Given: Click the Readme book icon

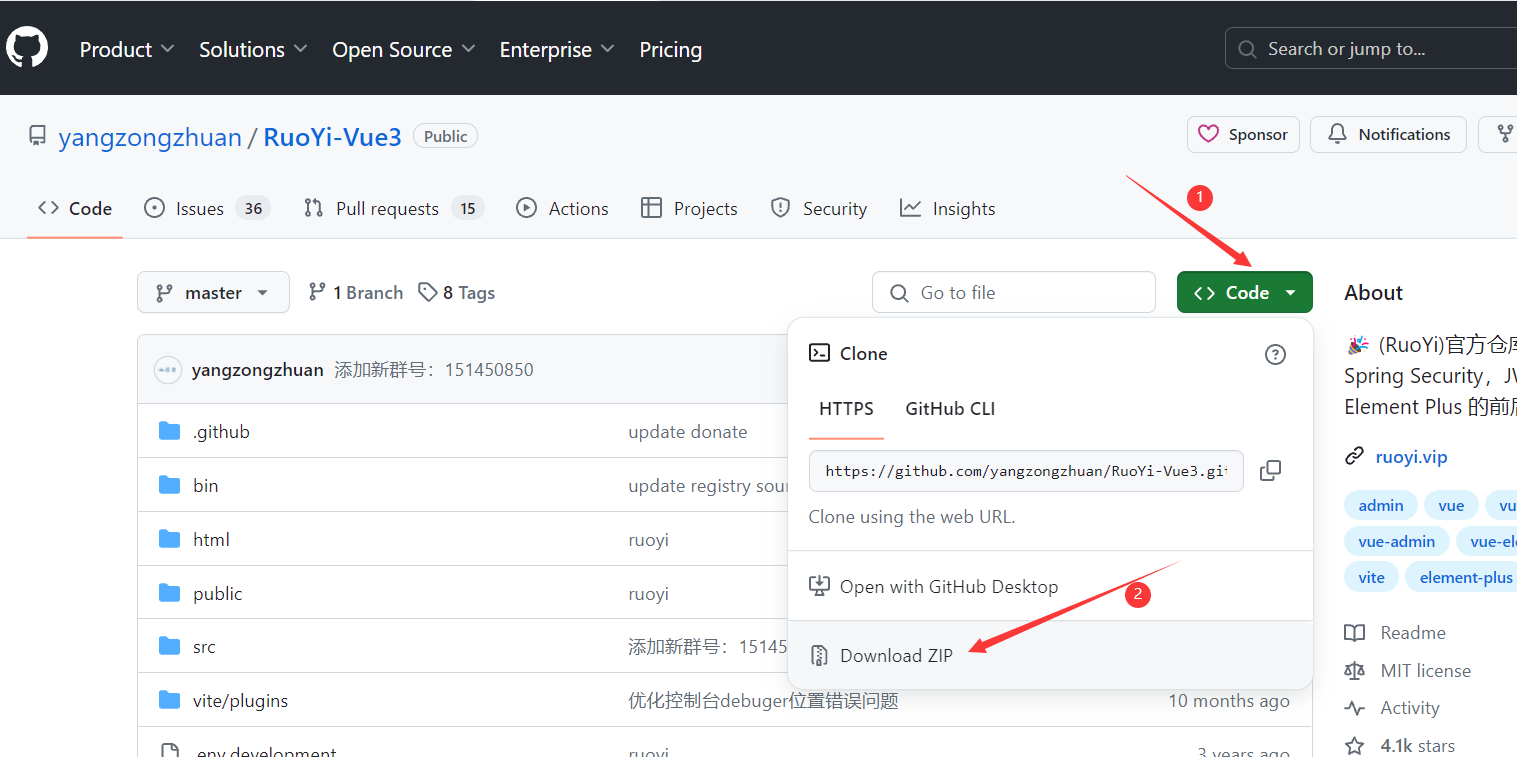Looking at the screenshot, I should coord(1355,632).
